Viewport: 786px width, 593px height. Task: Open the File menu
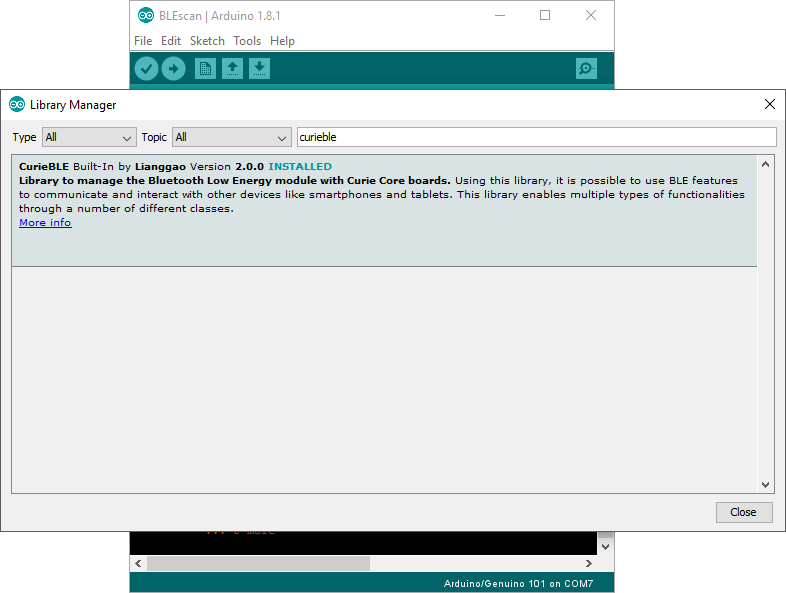(x=143, y=41)
